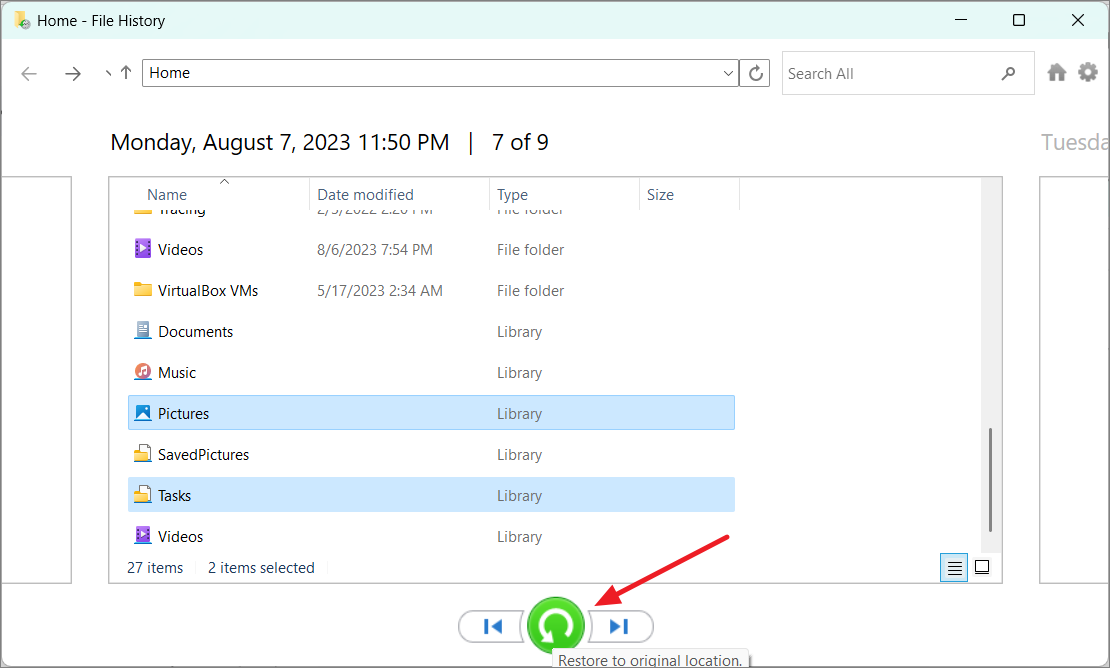Click the previous version panel edge
Viewport: 1110px width, 668px height.
[36, 379]
